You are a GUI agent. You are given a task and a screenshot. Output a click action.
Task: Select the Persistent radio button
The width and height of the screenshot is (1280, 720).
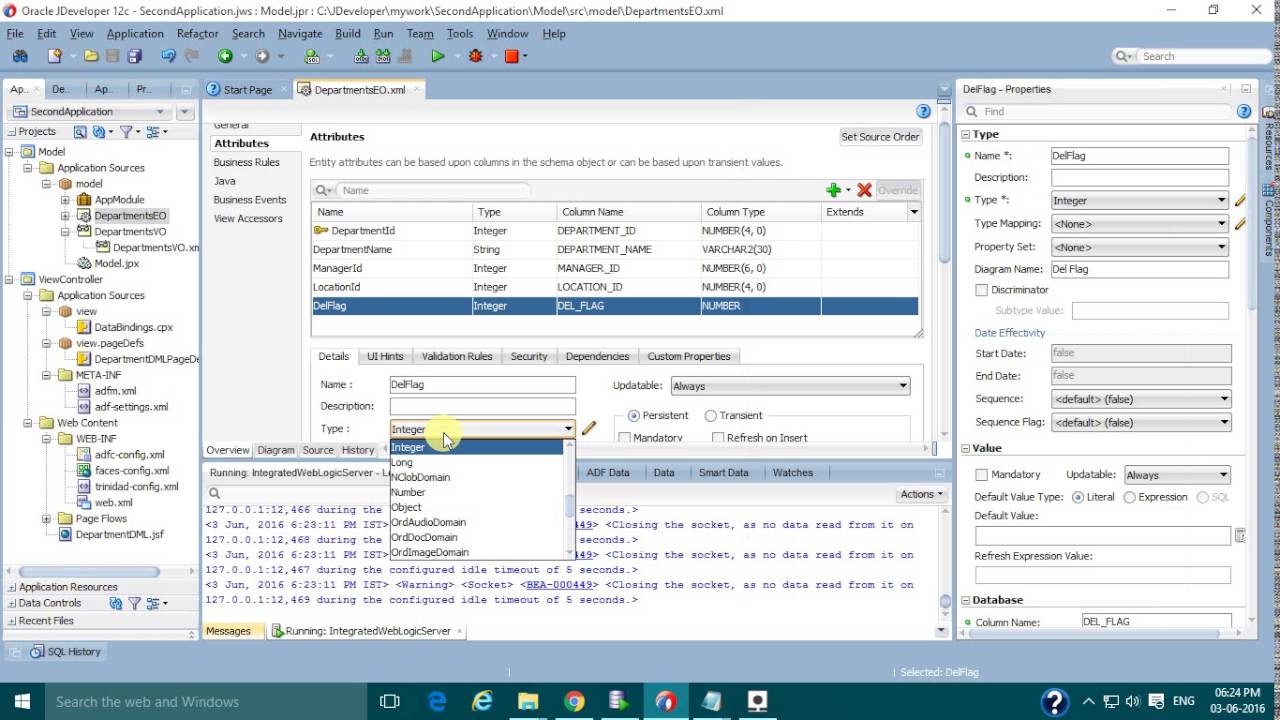tap(633, 415)
